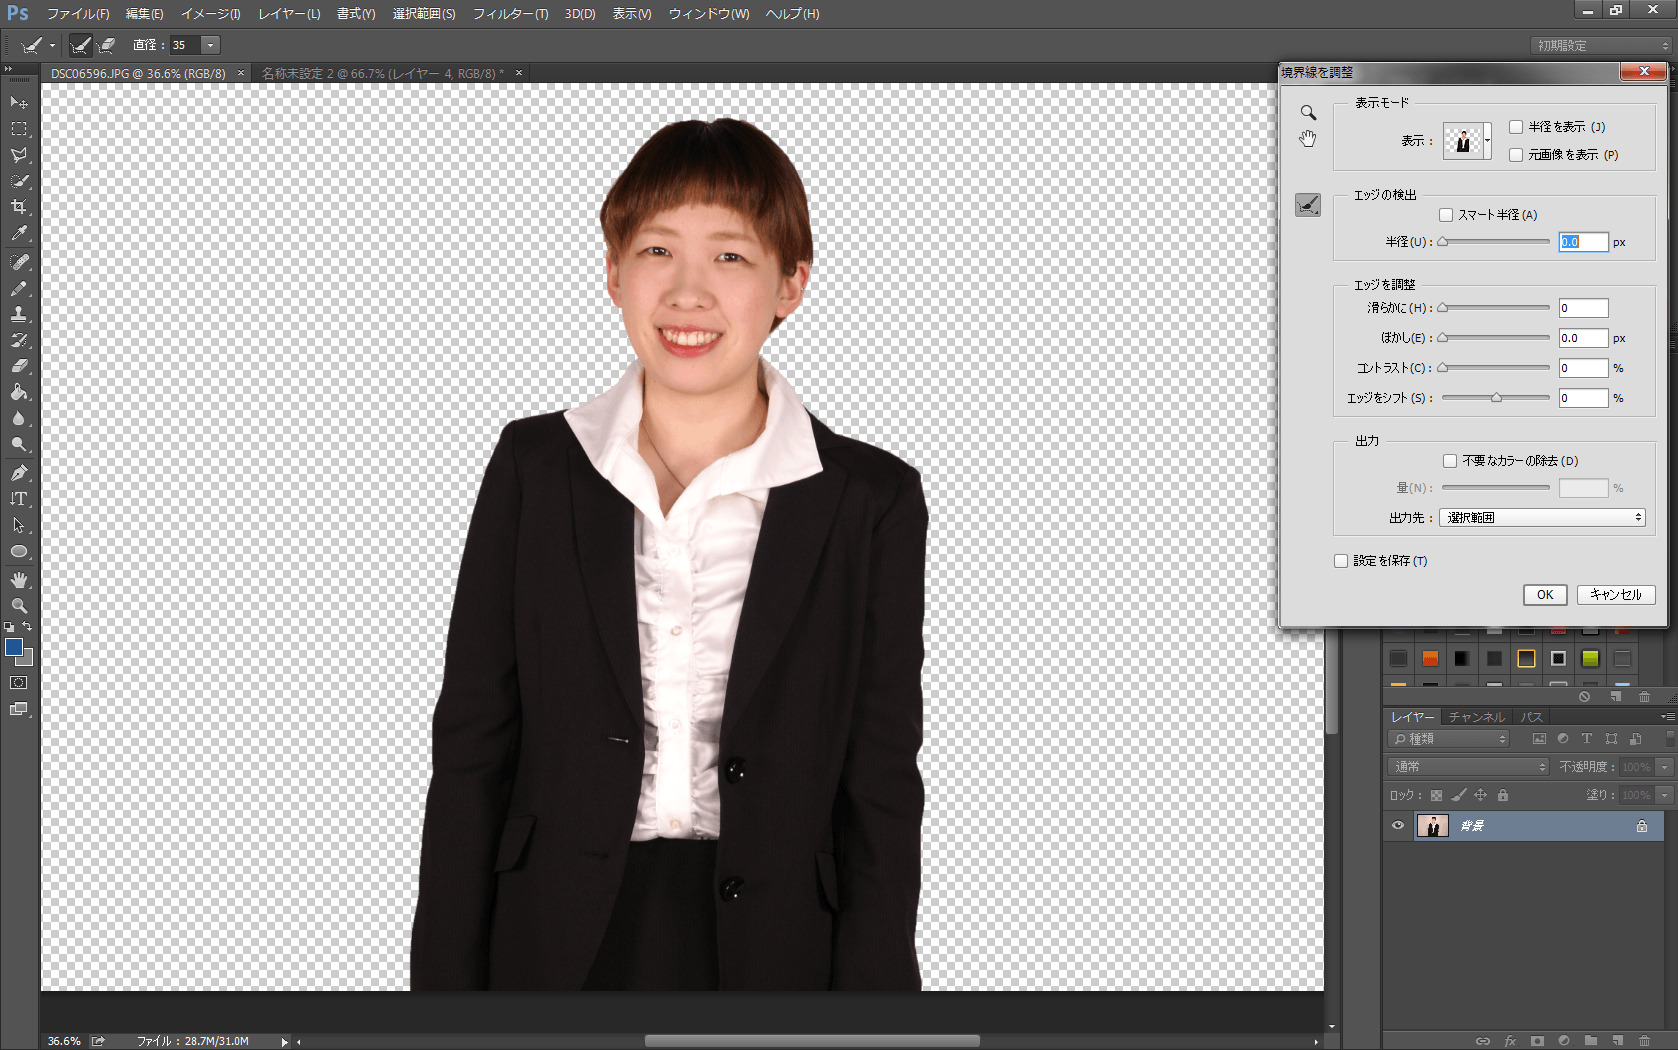The width and height of the screenshot is (1678, 1050).
Task: Check the 不要なカラーの除去 option
Action: [1450, 461]
